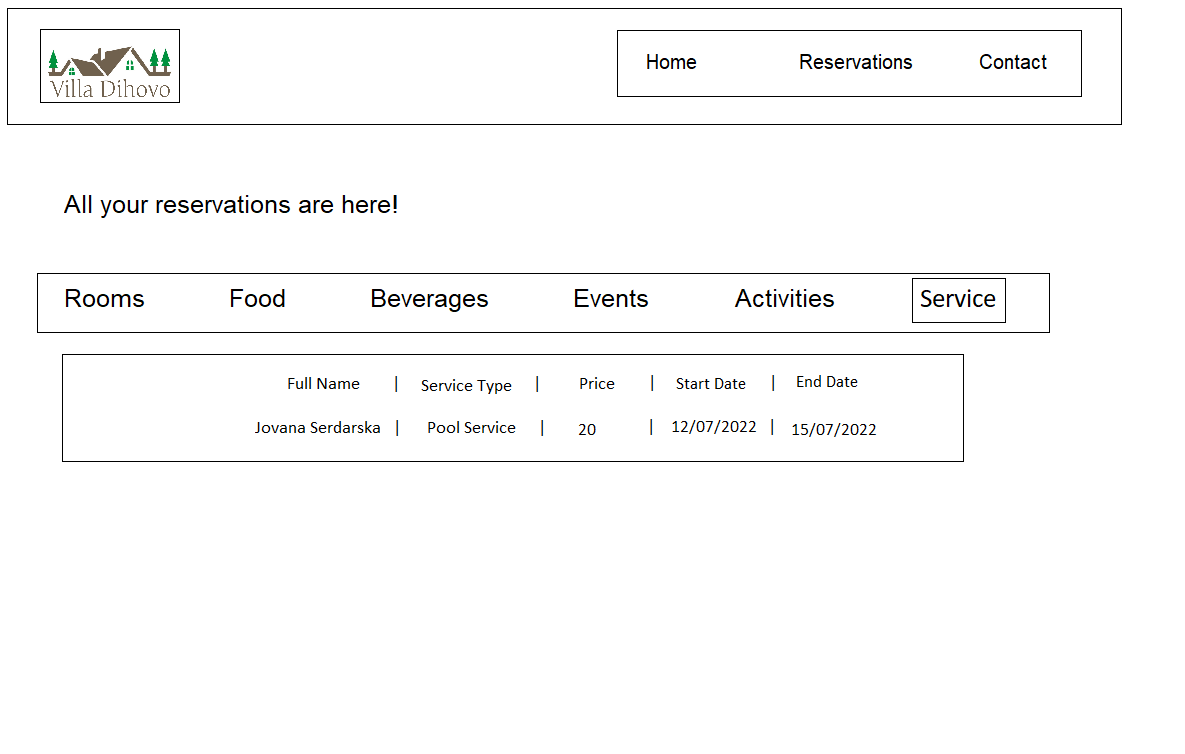Select the Food tab
The height and width of the screenshot is (754, 1185).
257,299
